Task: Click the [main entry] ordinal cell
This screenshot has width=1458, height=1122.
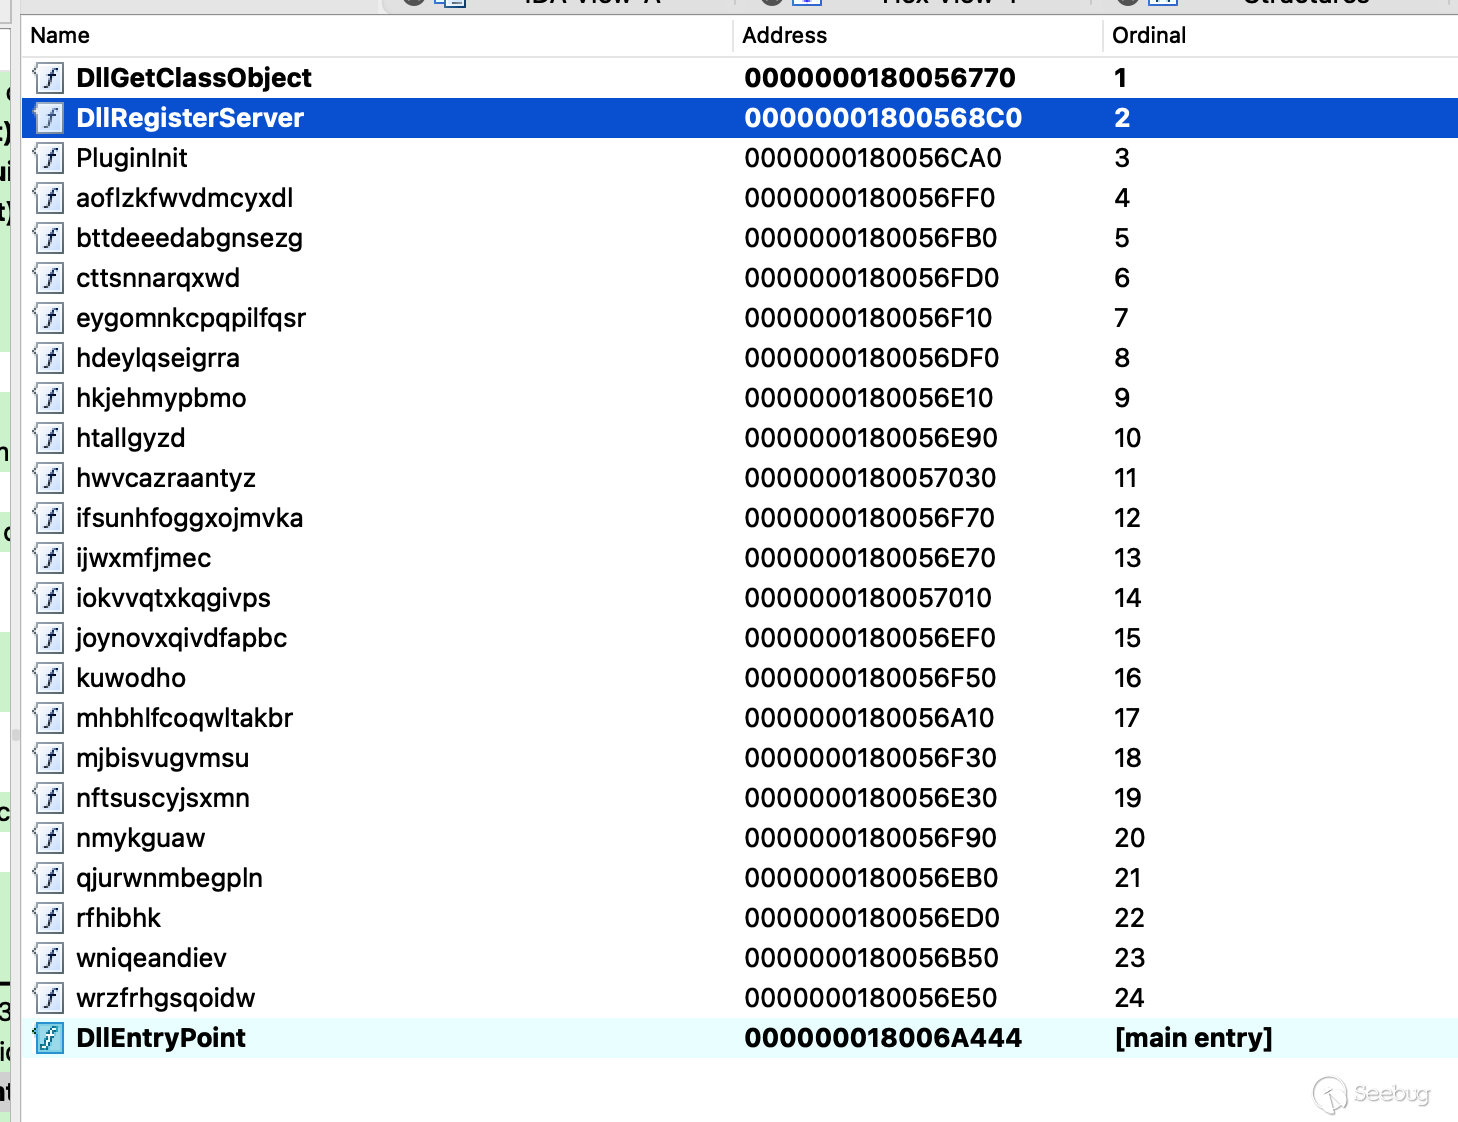Action: point(1194,1037)
